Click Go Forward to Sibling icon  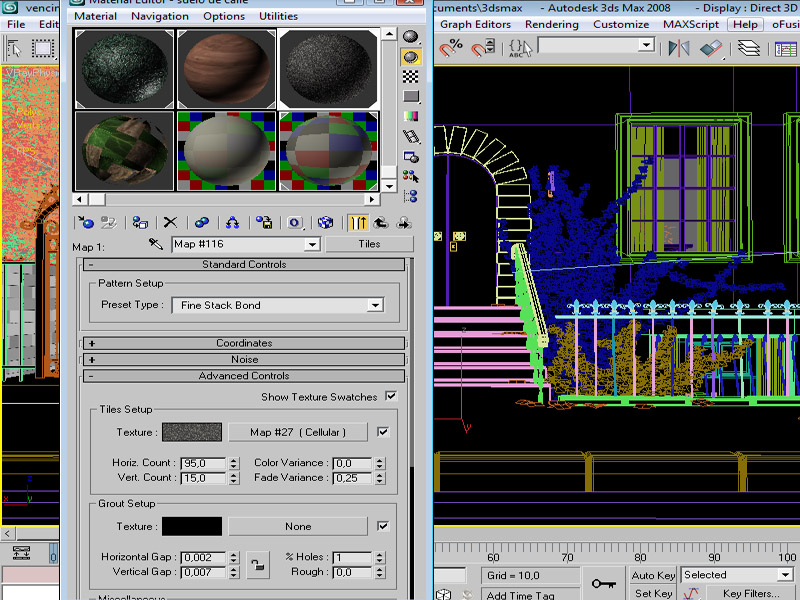(404, 222)
